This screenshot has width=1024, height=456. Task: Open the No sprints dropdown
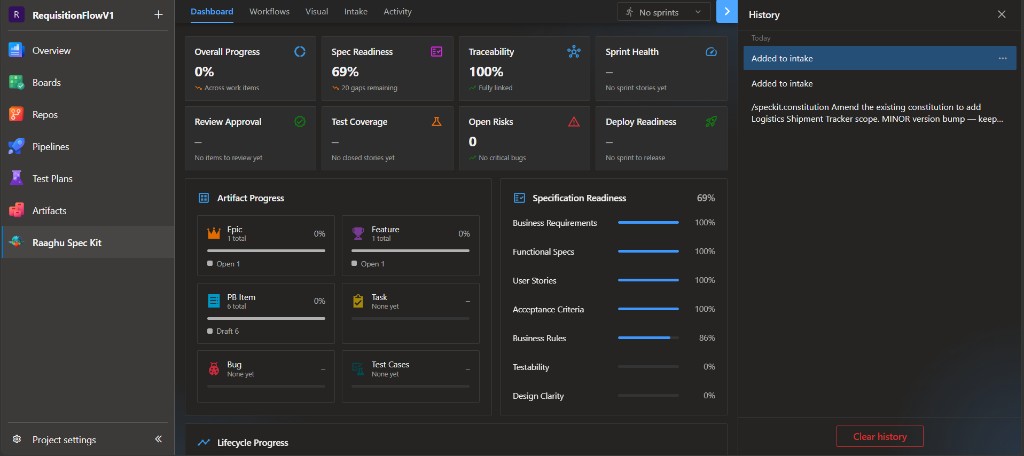(664, 12)
